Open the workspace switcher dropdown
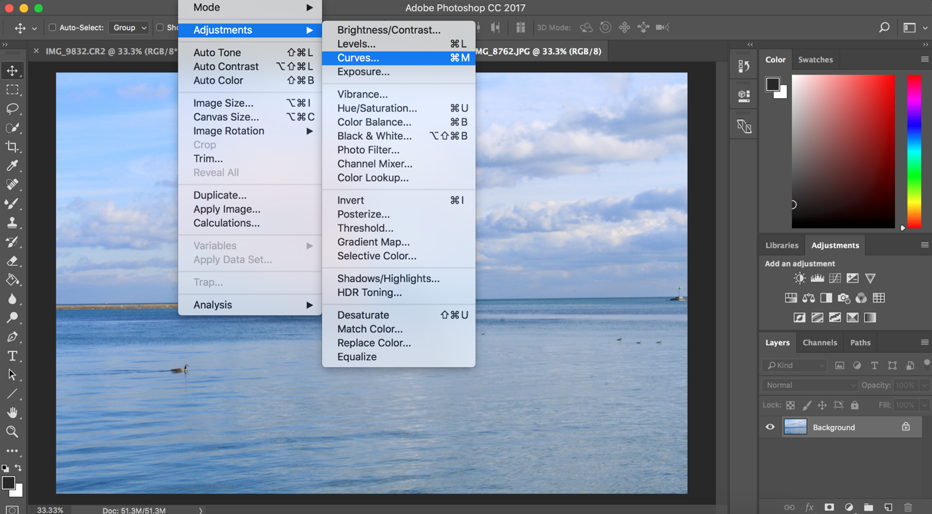 tap(914, 27)
